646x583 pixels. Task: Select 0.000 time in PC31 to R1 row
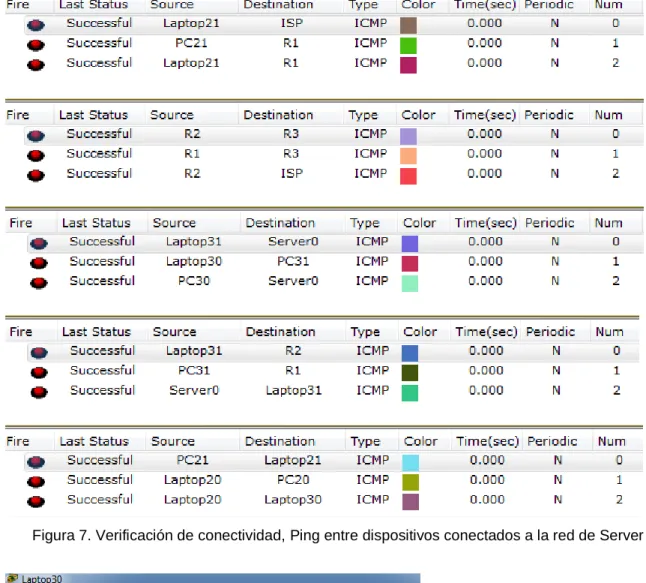point(486,370)
